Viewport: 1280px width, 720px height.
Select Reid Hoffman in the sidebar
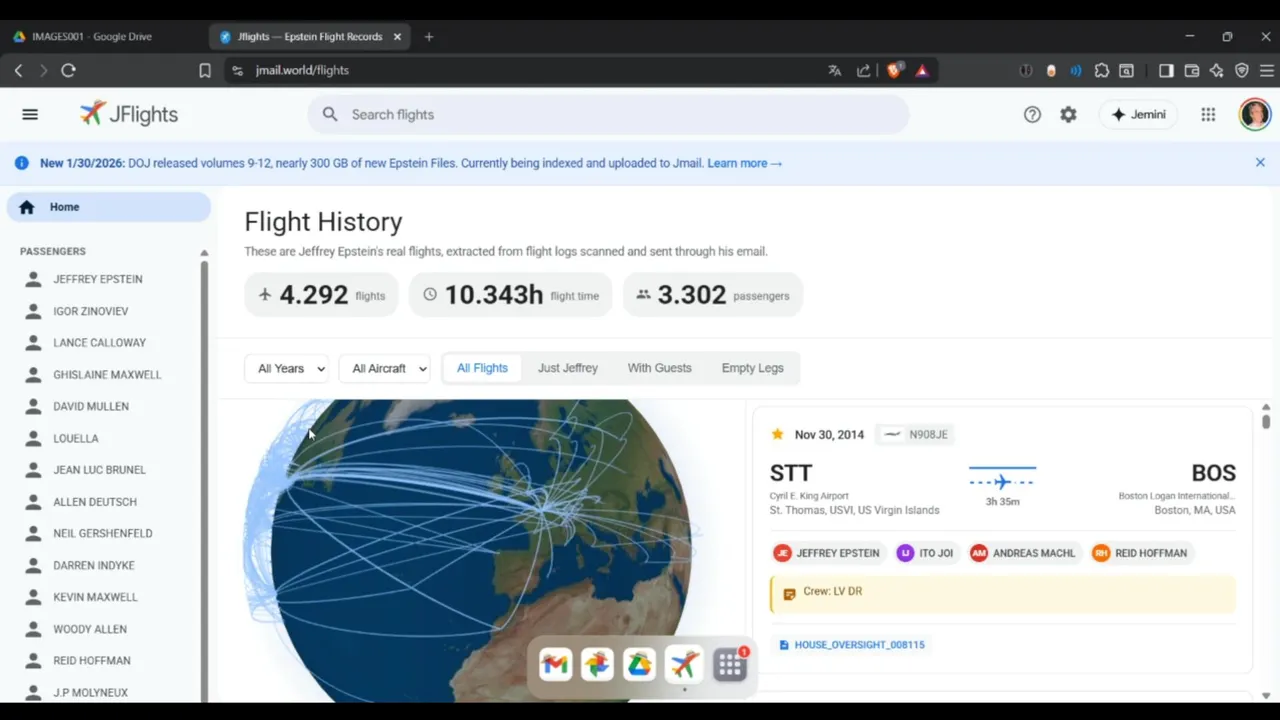point(92,660)
